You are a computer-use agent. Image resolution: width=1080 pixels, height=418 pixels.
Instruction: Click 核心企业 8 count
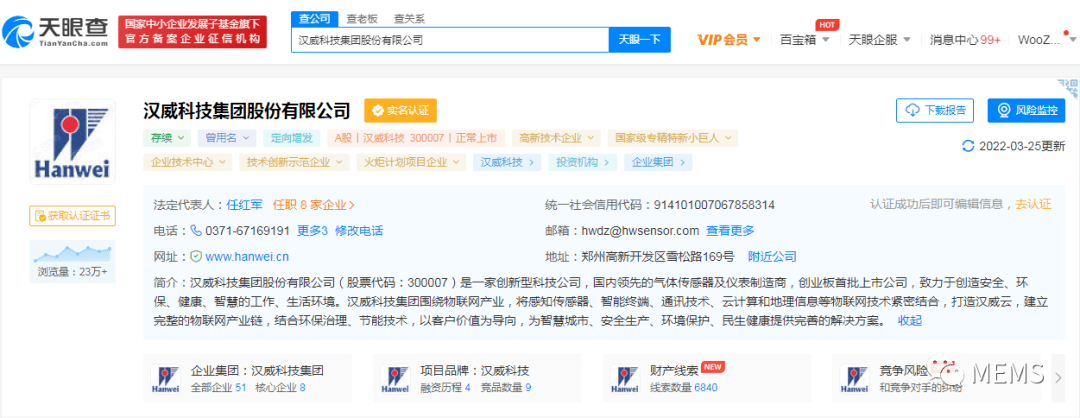tap(280, 388)
